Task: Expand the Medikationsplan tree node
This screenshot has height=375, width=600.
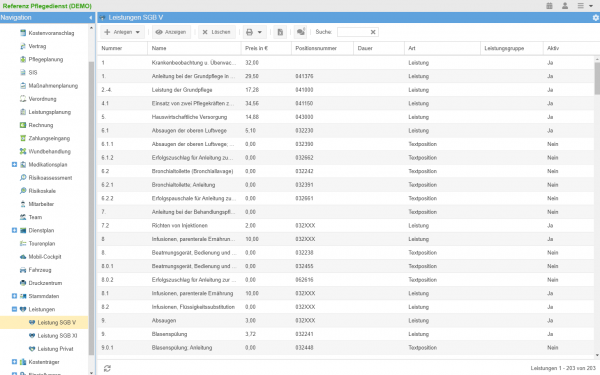Action: [x=14, y=165]
